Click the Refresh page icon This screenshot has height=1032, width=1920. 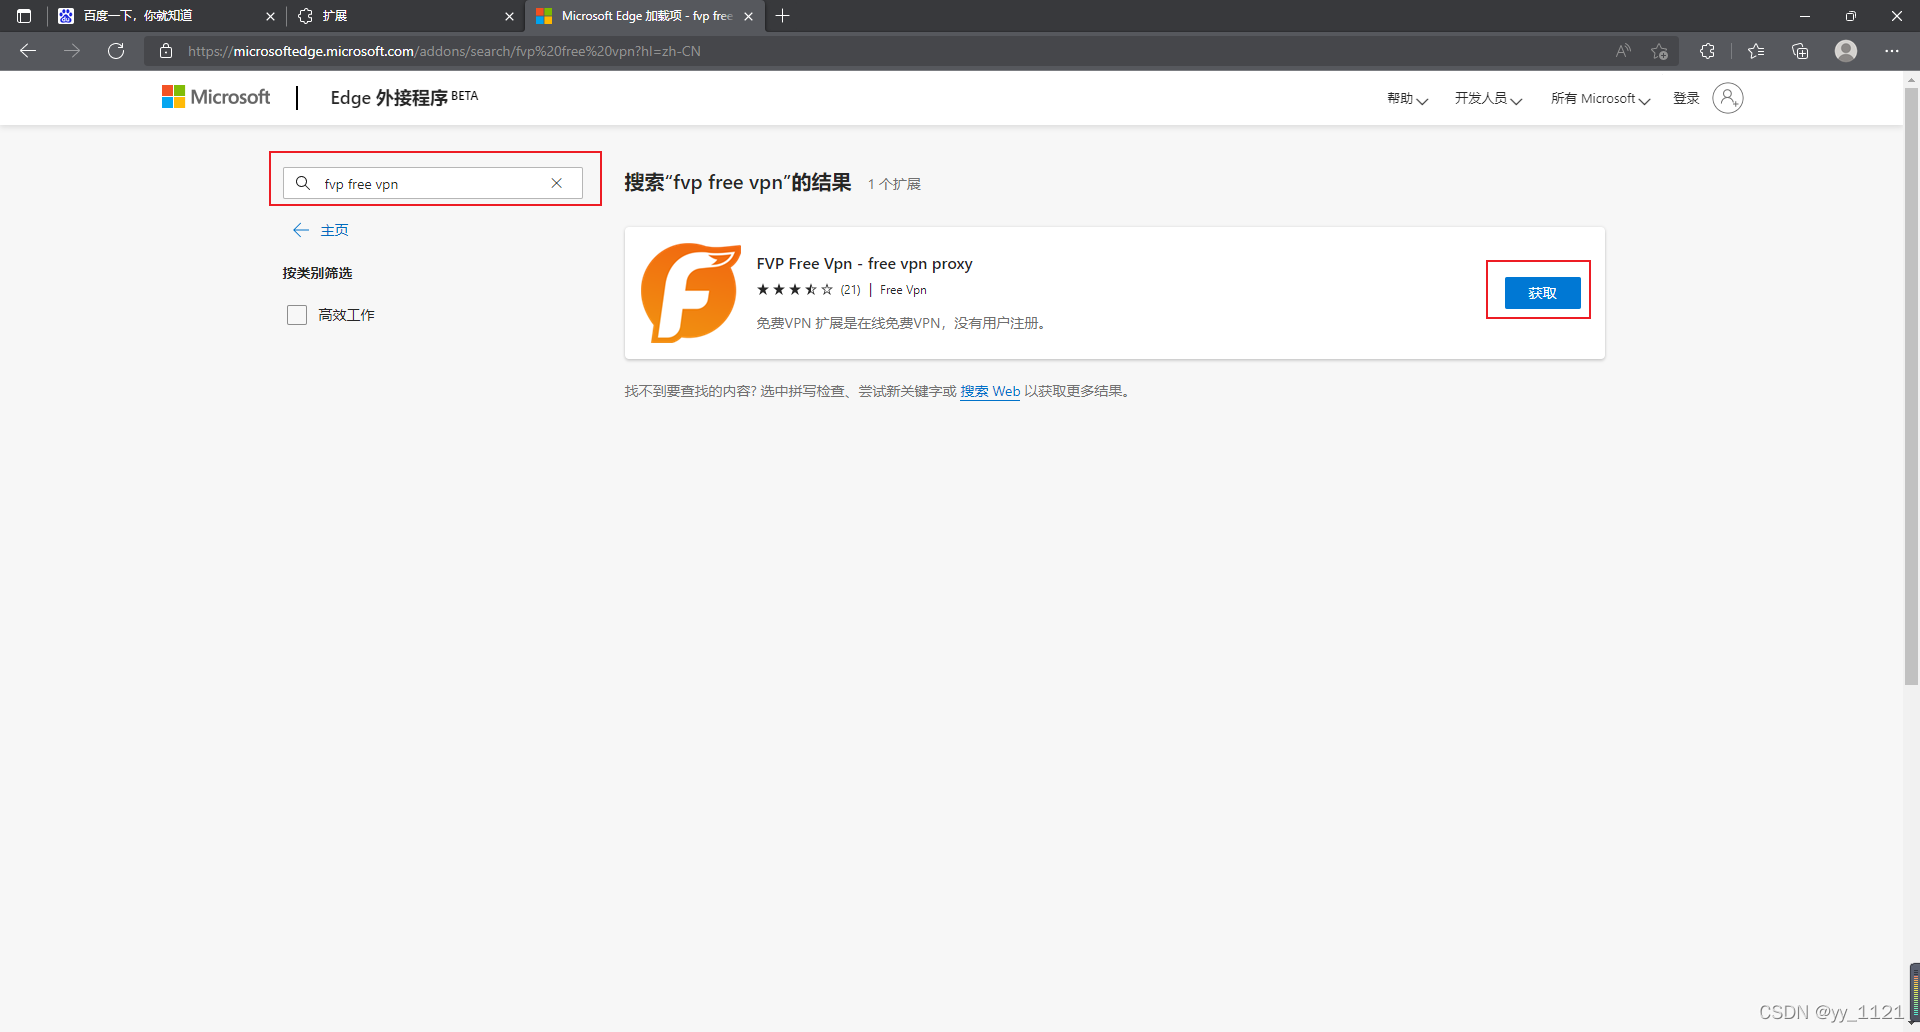[116, 51]
